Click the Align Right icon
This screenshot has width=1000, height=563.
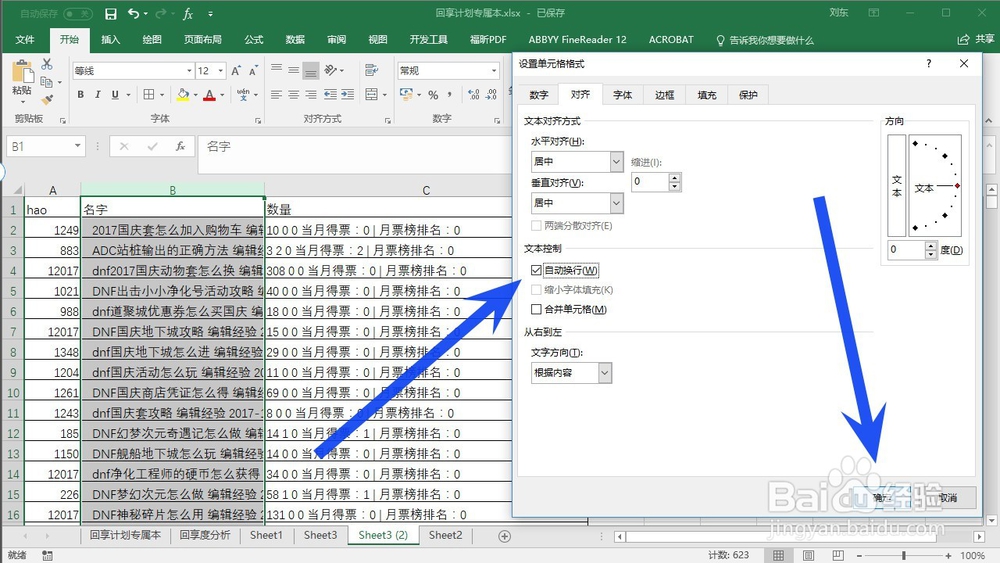click(x=311, y=94)
